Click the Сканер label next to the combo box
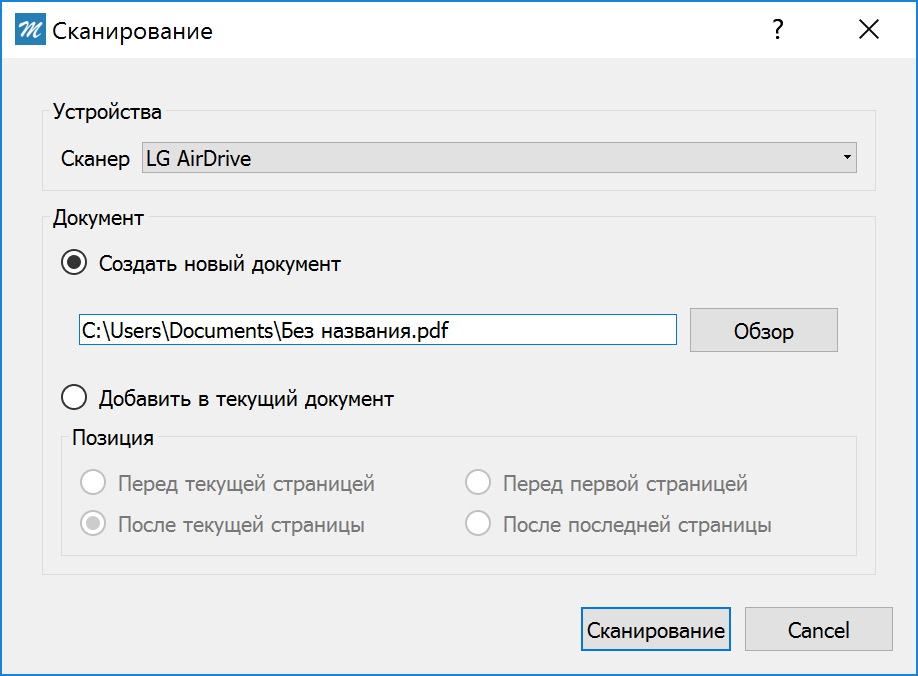 coord(95,159)
